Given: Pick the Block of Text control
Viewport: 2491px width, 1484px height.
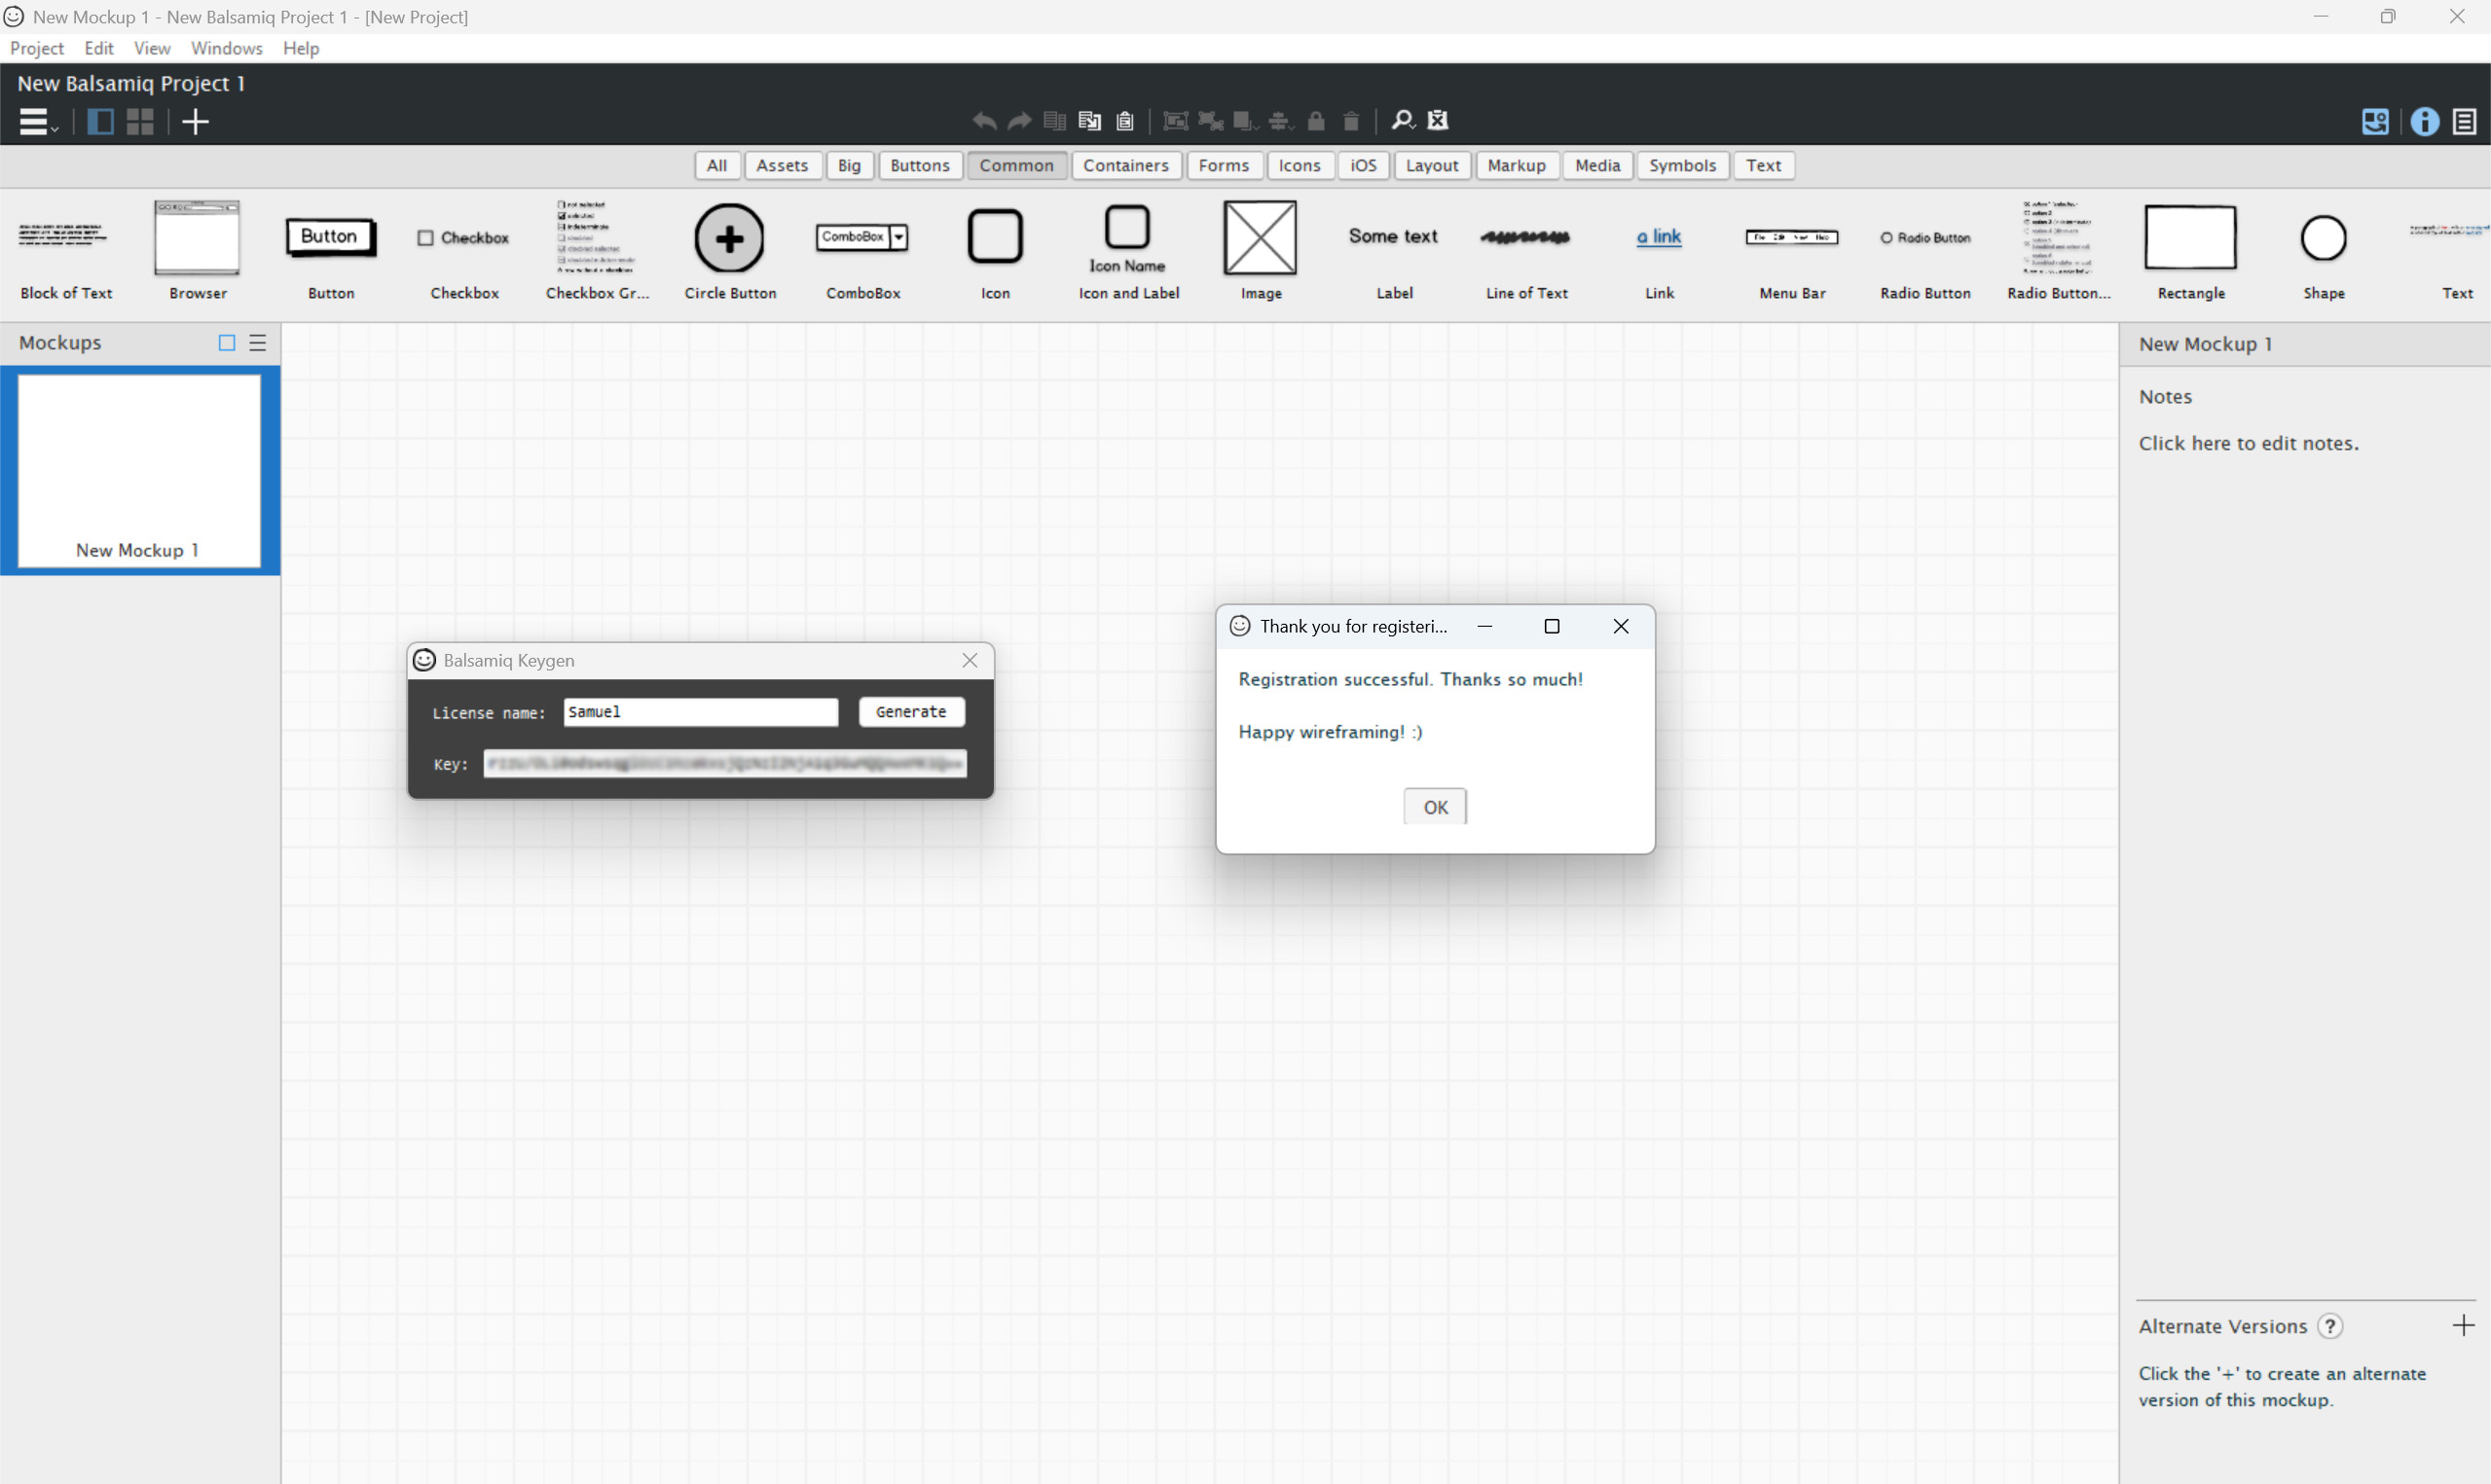Looking at the screenshot, I should point(66,250).
